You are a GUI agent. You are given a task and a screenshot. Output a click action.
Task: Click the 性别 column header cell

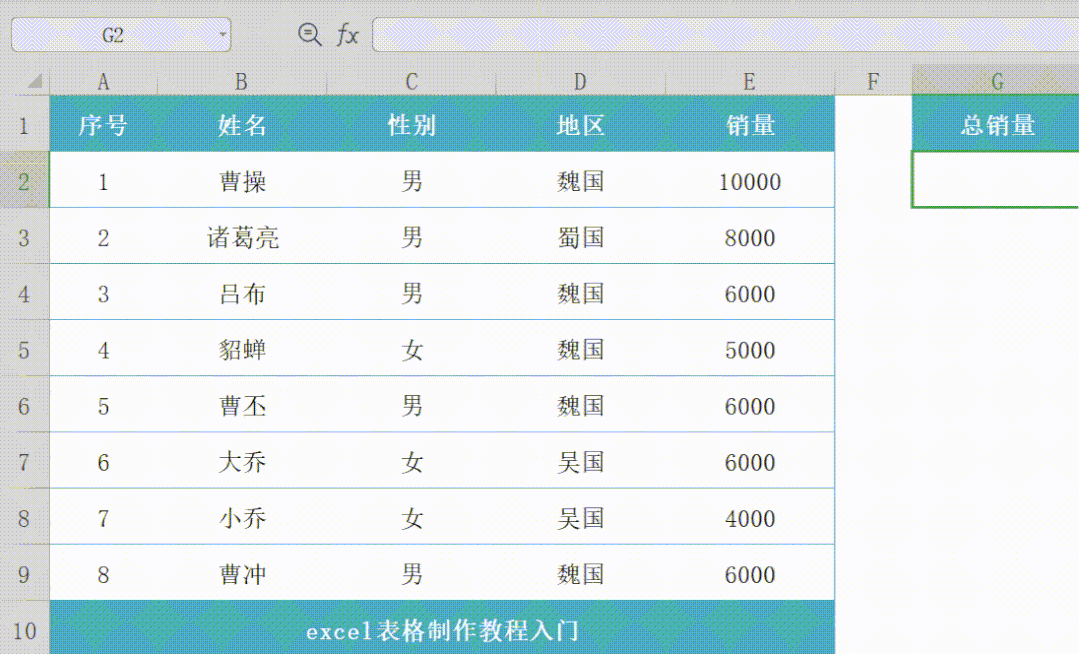[412, 125]
